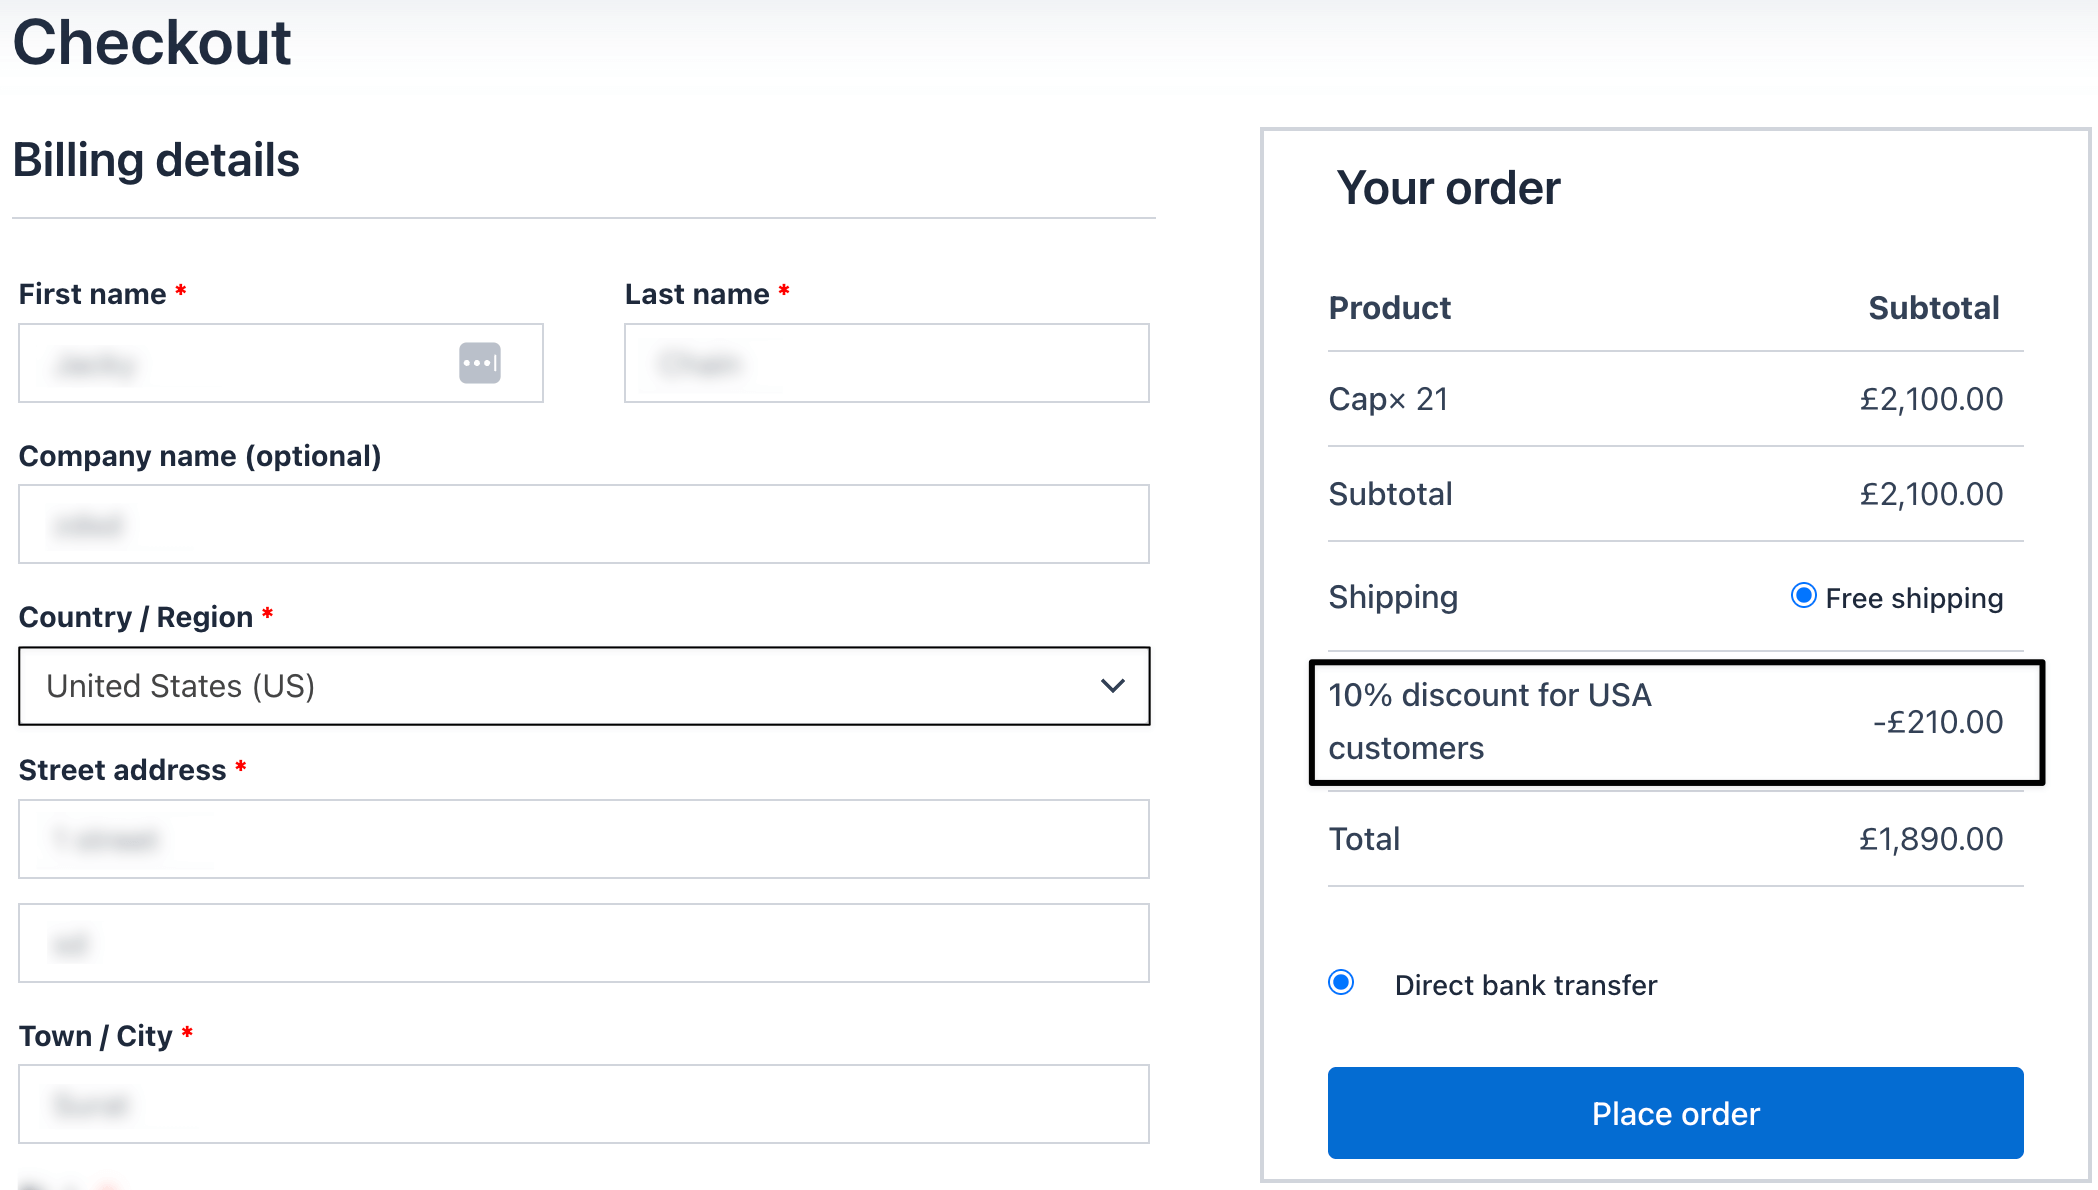Click the Your order panel title
2098x1190 pixels.
[1447, 188]
